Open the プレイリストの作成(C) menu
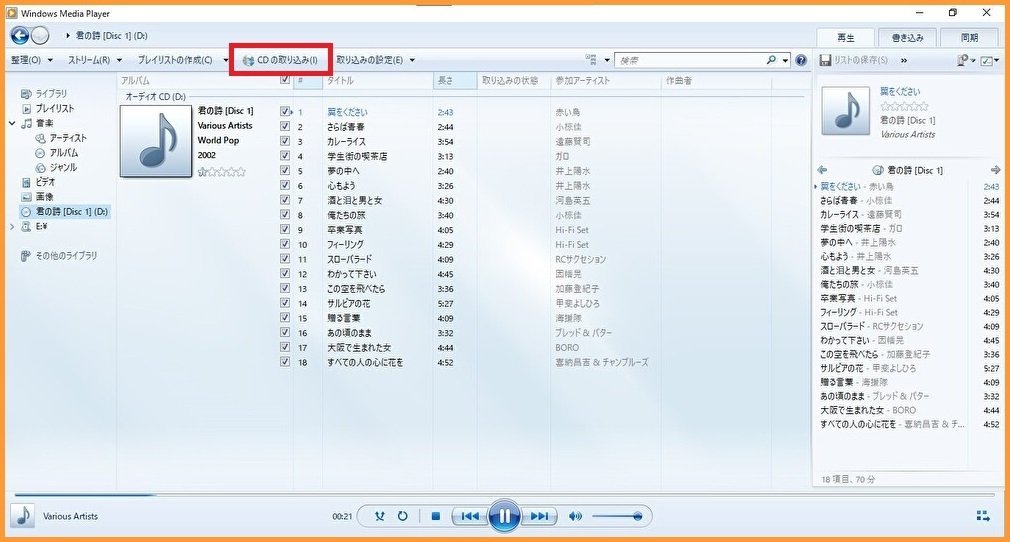 (x=182, y=60)
